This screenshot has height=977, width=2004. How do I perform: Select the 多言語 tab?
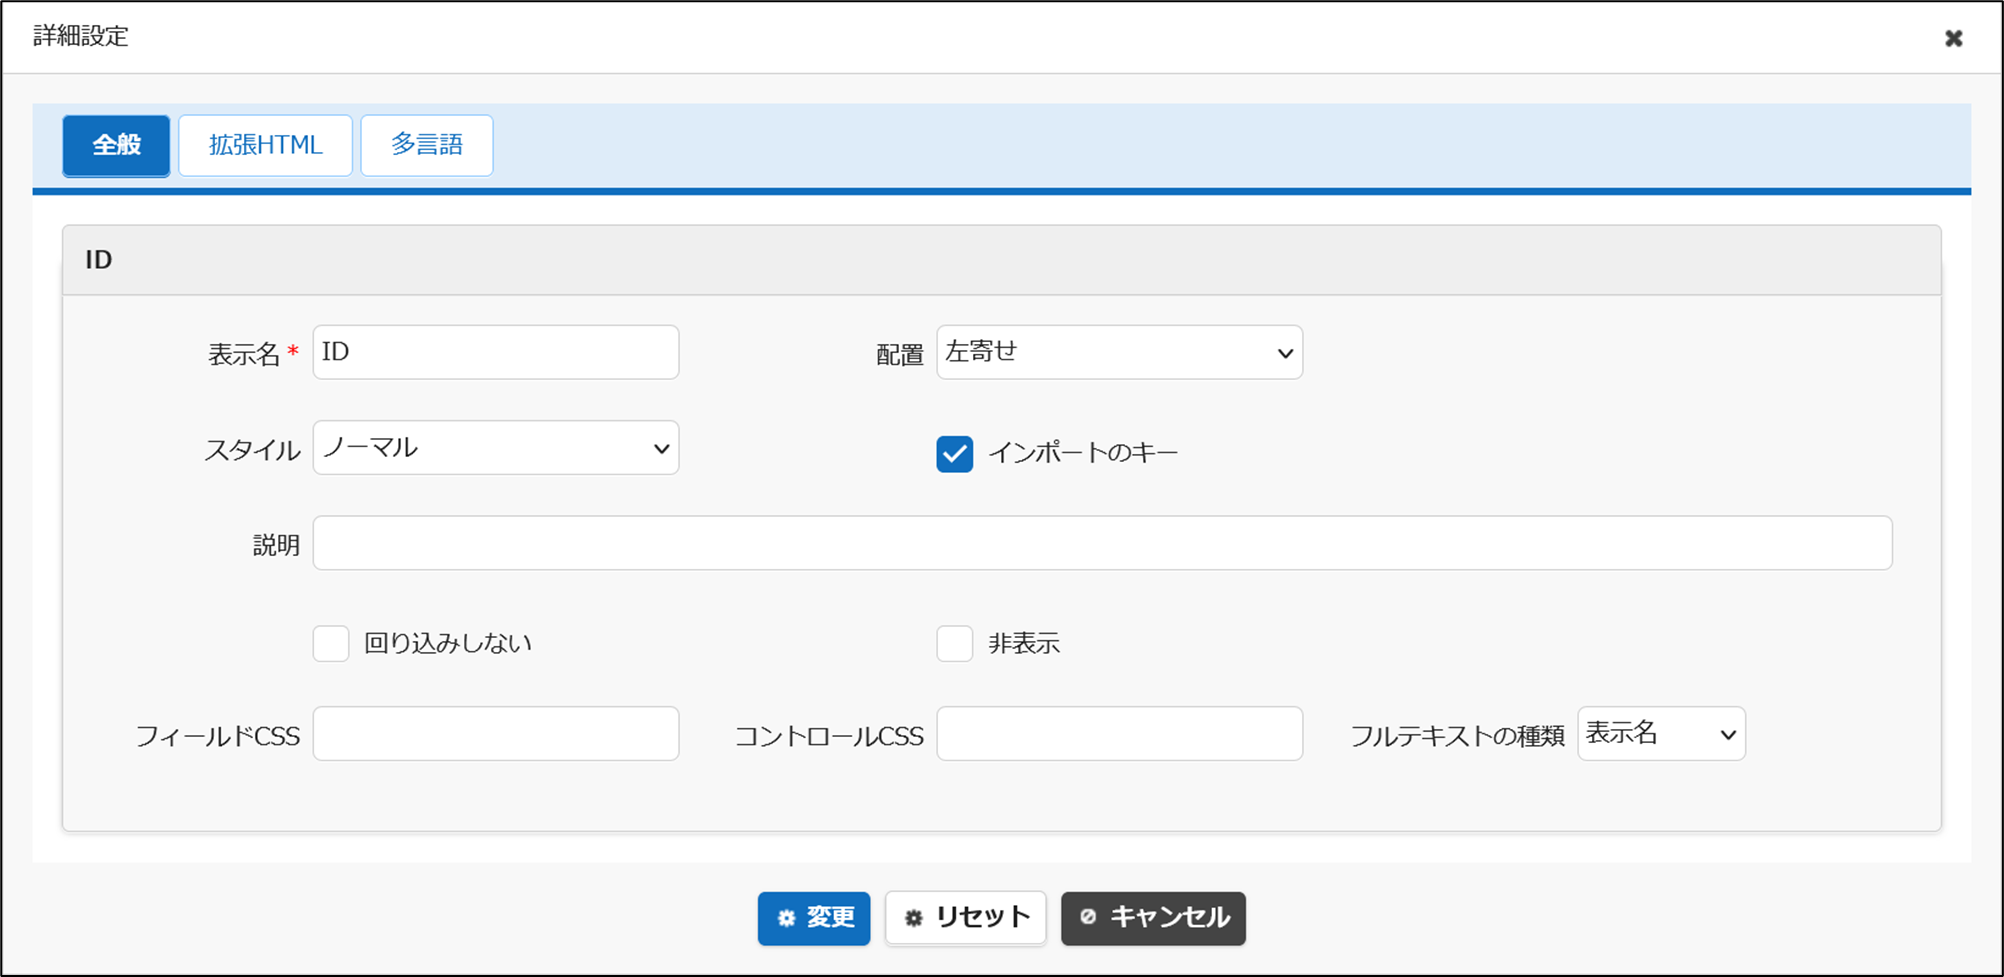click(426, 145)
